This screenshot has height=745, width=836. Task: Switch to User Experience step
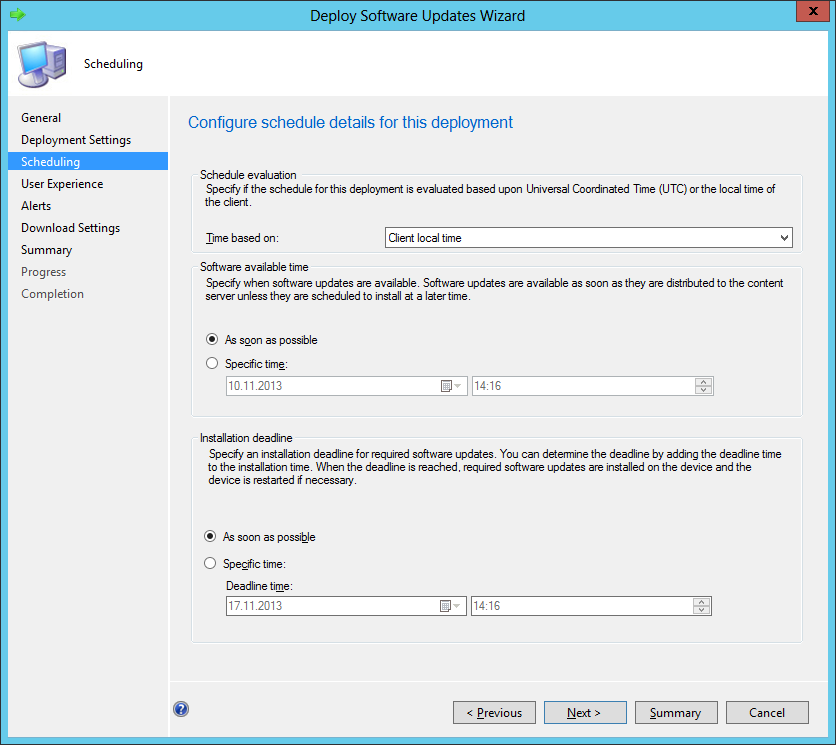pyautogui.click(x=62, y=184)
